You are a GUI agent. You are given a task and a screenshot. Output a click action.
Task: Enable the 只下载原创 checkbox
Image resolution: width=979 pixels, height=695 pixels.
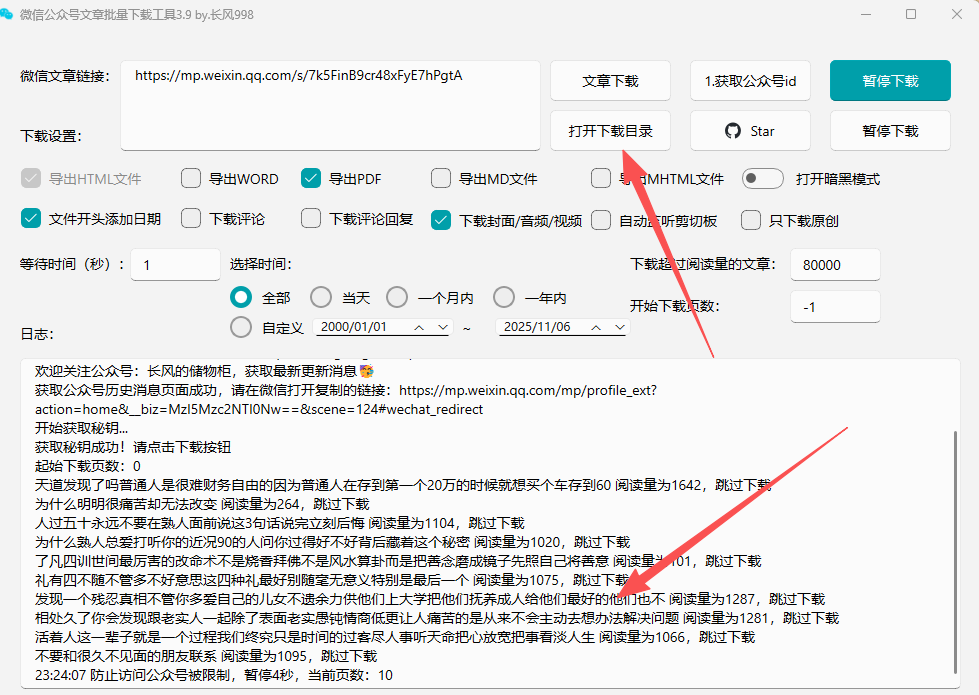coord(750,220)
